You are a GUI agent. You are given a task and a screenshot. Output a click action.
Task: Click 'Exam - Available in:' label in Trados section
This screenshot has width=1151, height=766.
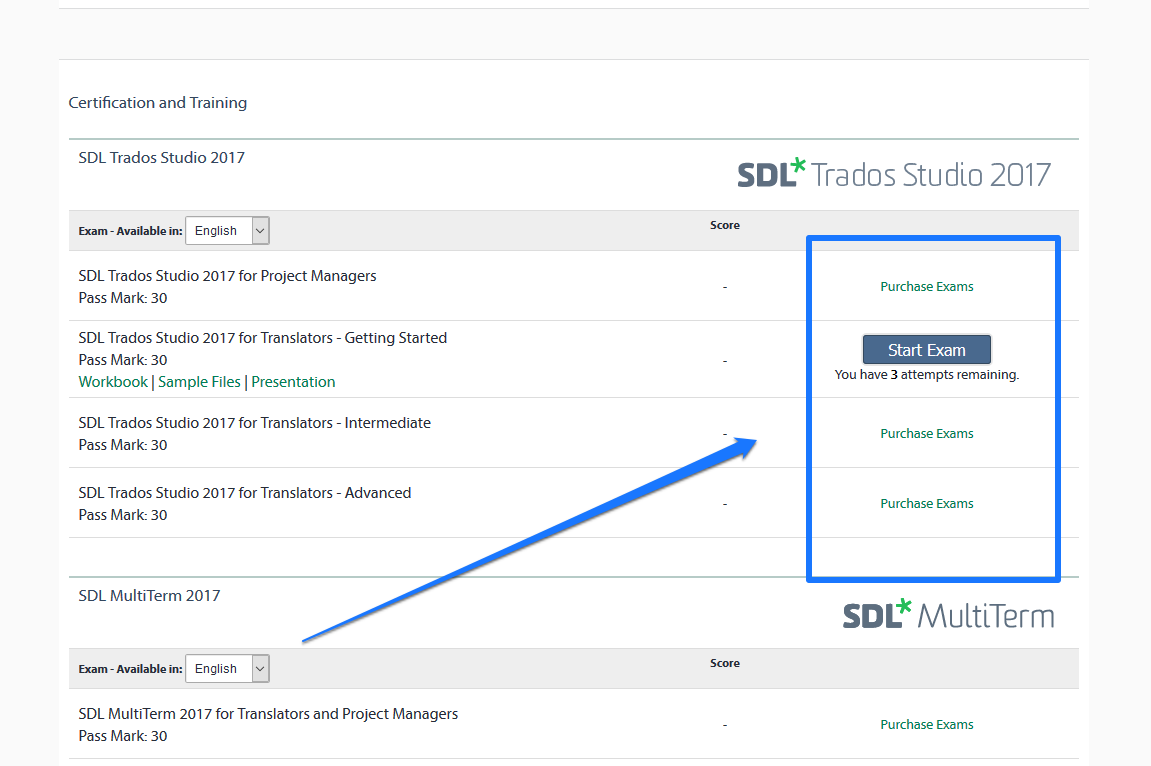click(131, 231)
